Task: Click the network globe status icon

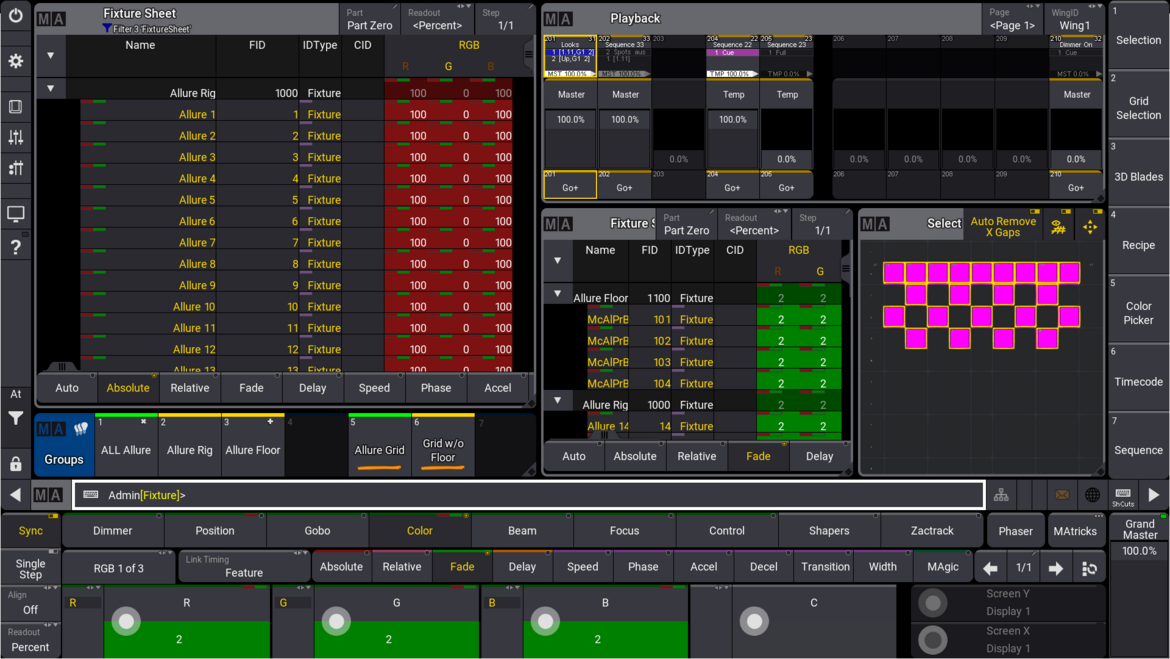Action: (x=1091, y=494)
